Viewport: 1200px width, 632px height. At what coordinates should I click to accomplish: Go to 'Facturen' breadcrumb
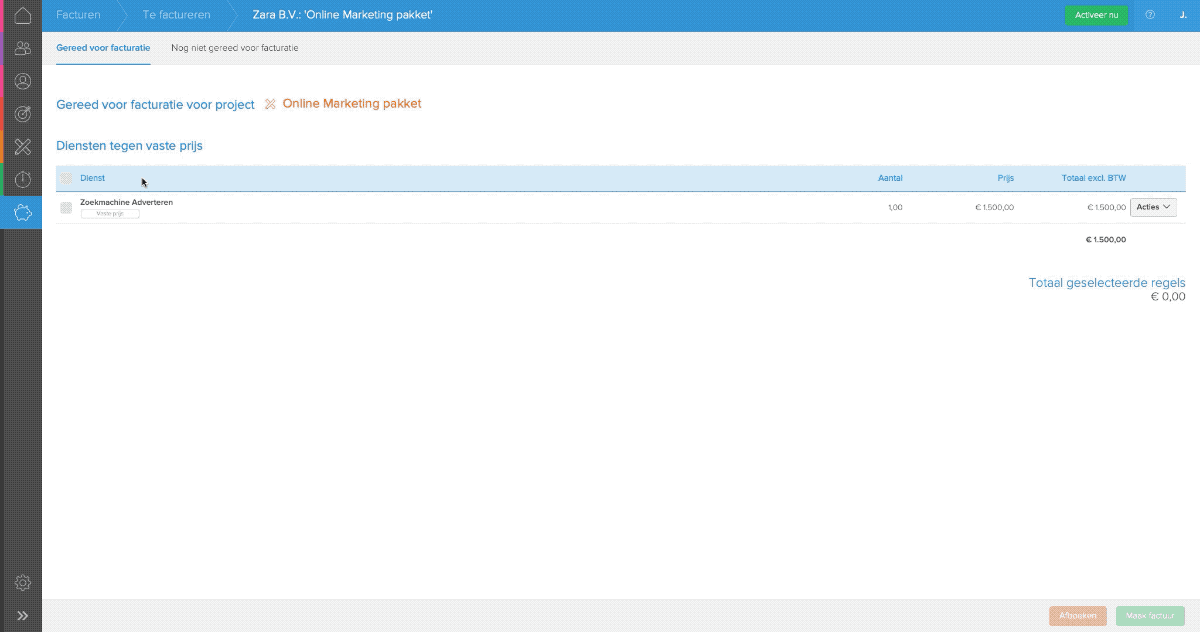78,15
